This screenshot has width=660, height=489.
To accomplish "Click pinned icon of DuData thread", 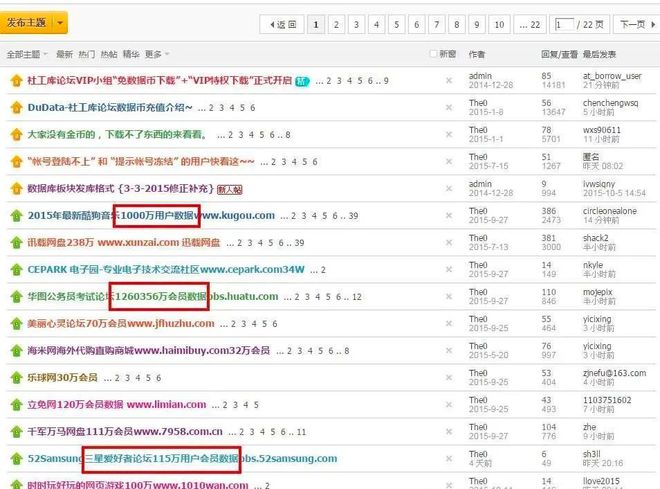I will (x=16, y=107).
